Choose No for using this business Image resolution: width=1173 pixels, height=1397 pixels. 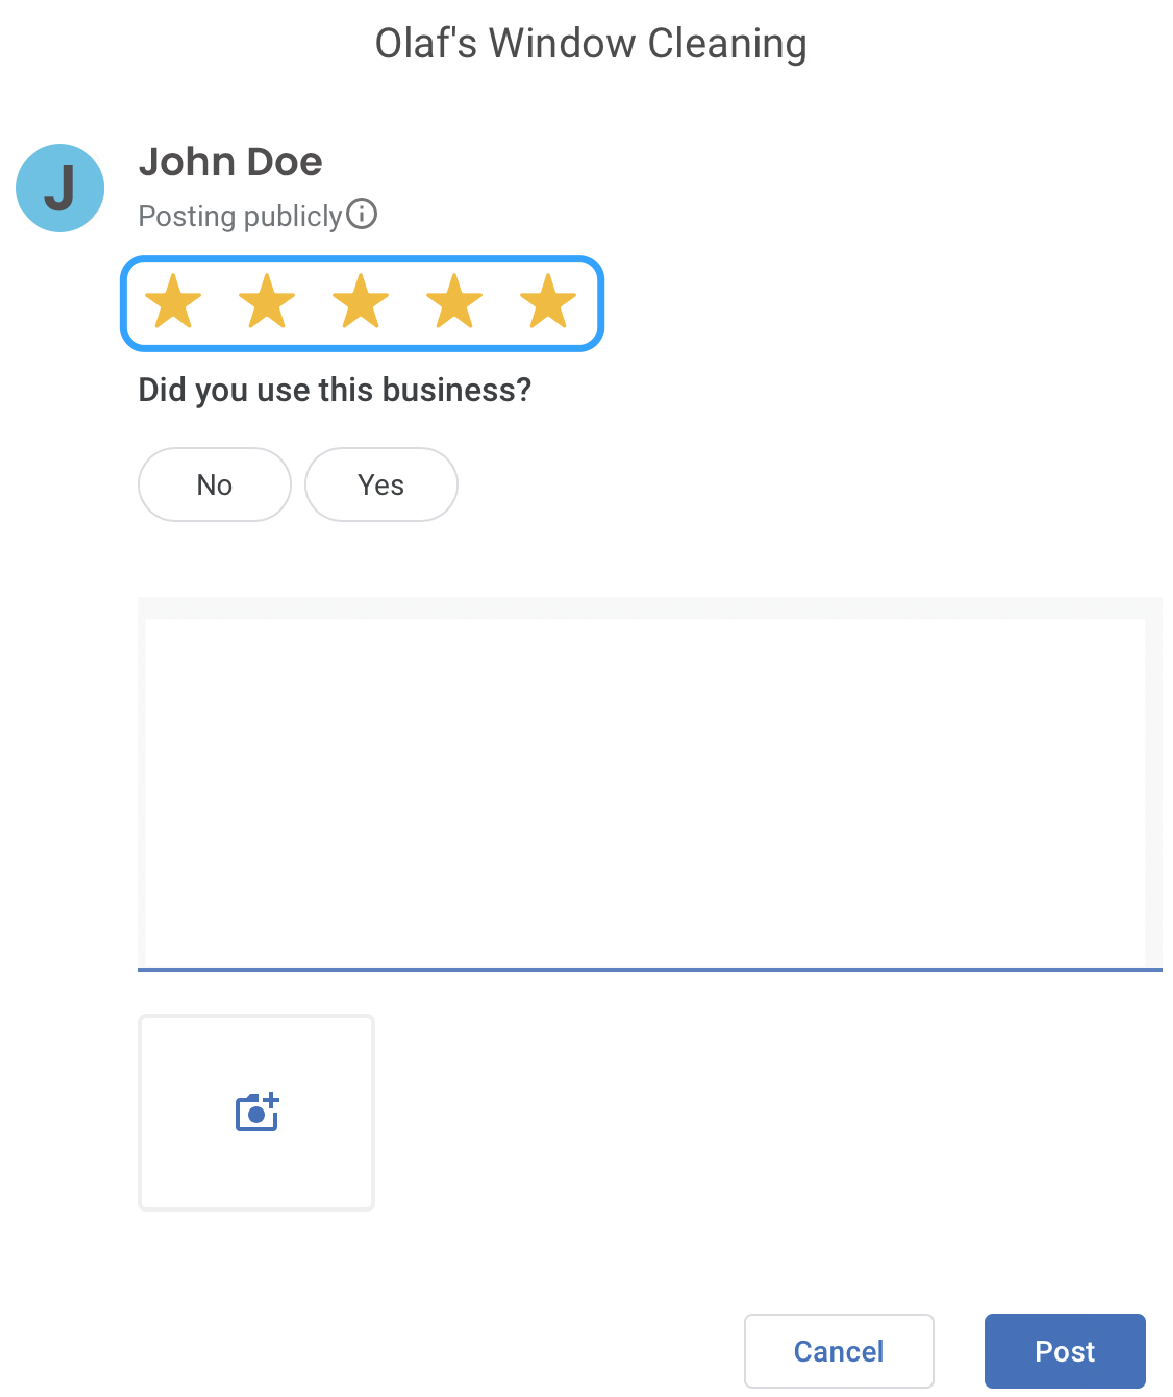pos(215,485)
